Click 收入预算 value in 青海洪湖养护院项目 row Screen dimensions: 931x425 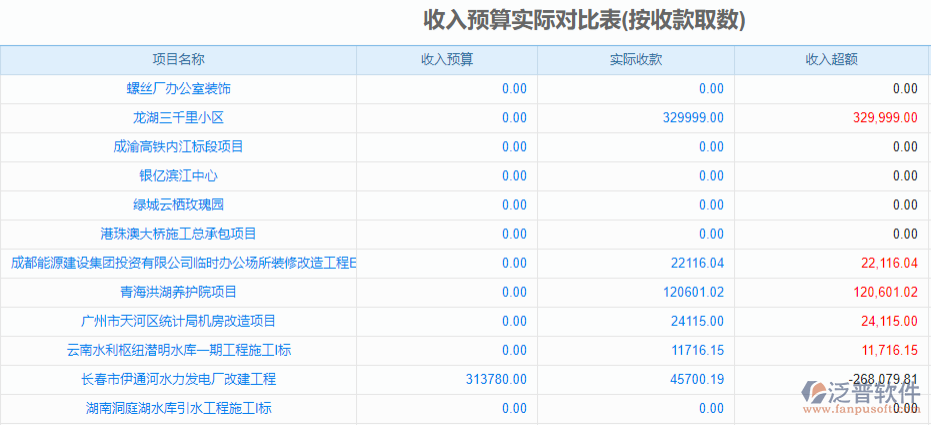514,292
